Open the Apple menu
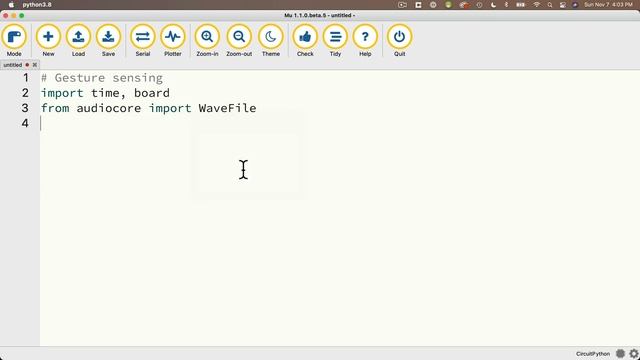 [11, 5]
